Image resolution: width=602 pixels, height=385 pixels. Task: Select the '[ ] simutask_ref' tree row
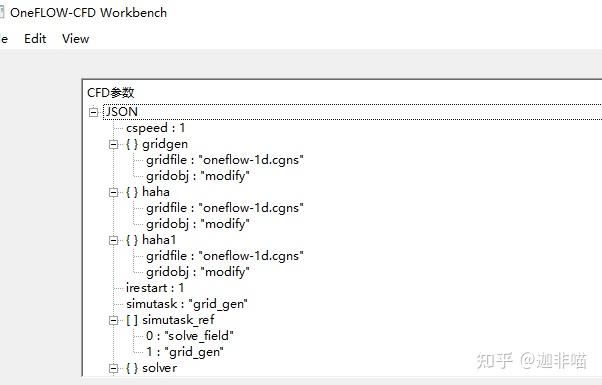[x=170, y=320]
